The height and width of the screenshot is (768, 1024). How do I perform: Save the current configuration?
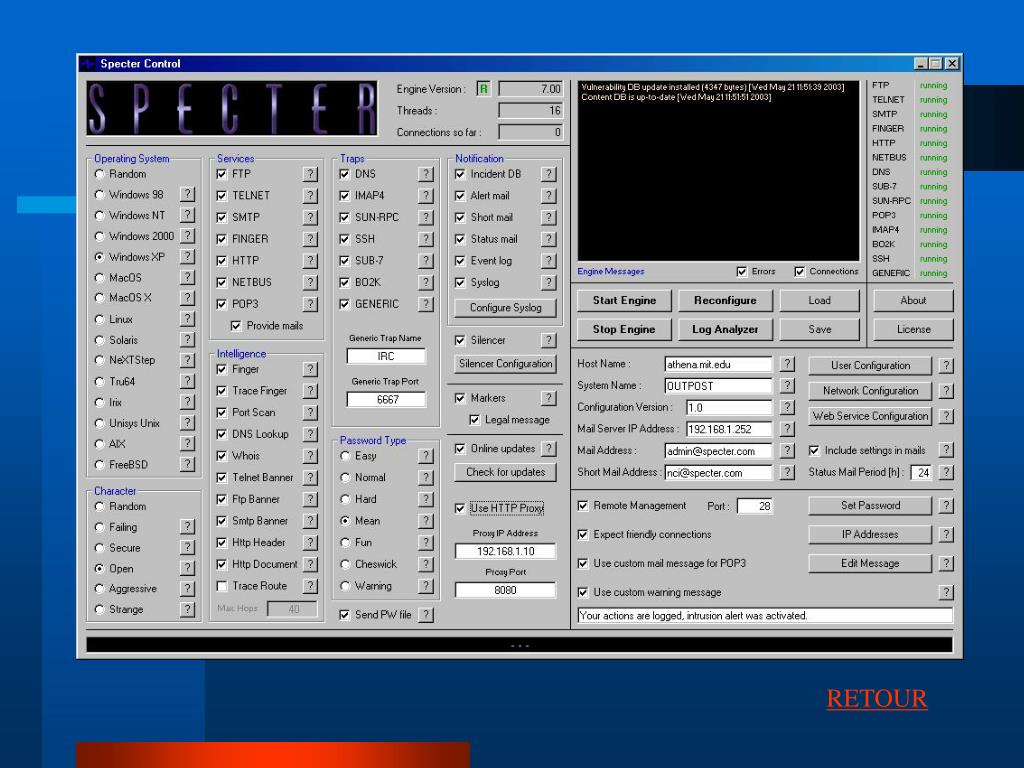[x=820, y=329]
